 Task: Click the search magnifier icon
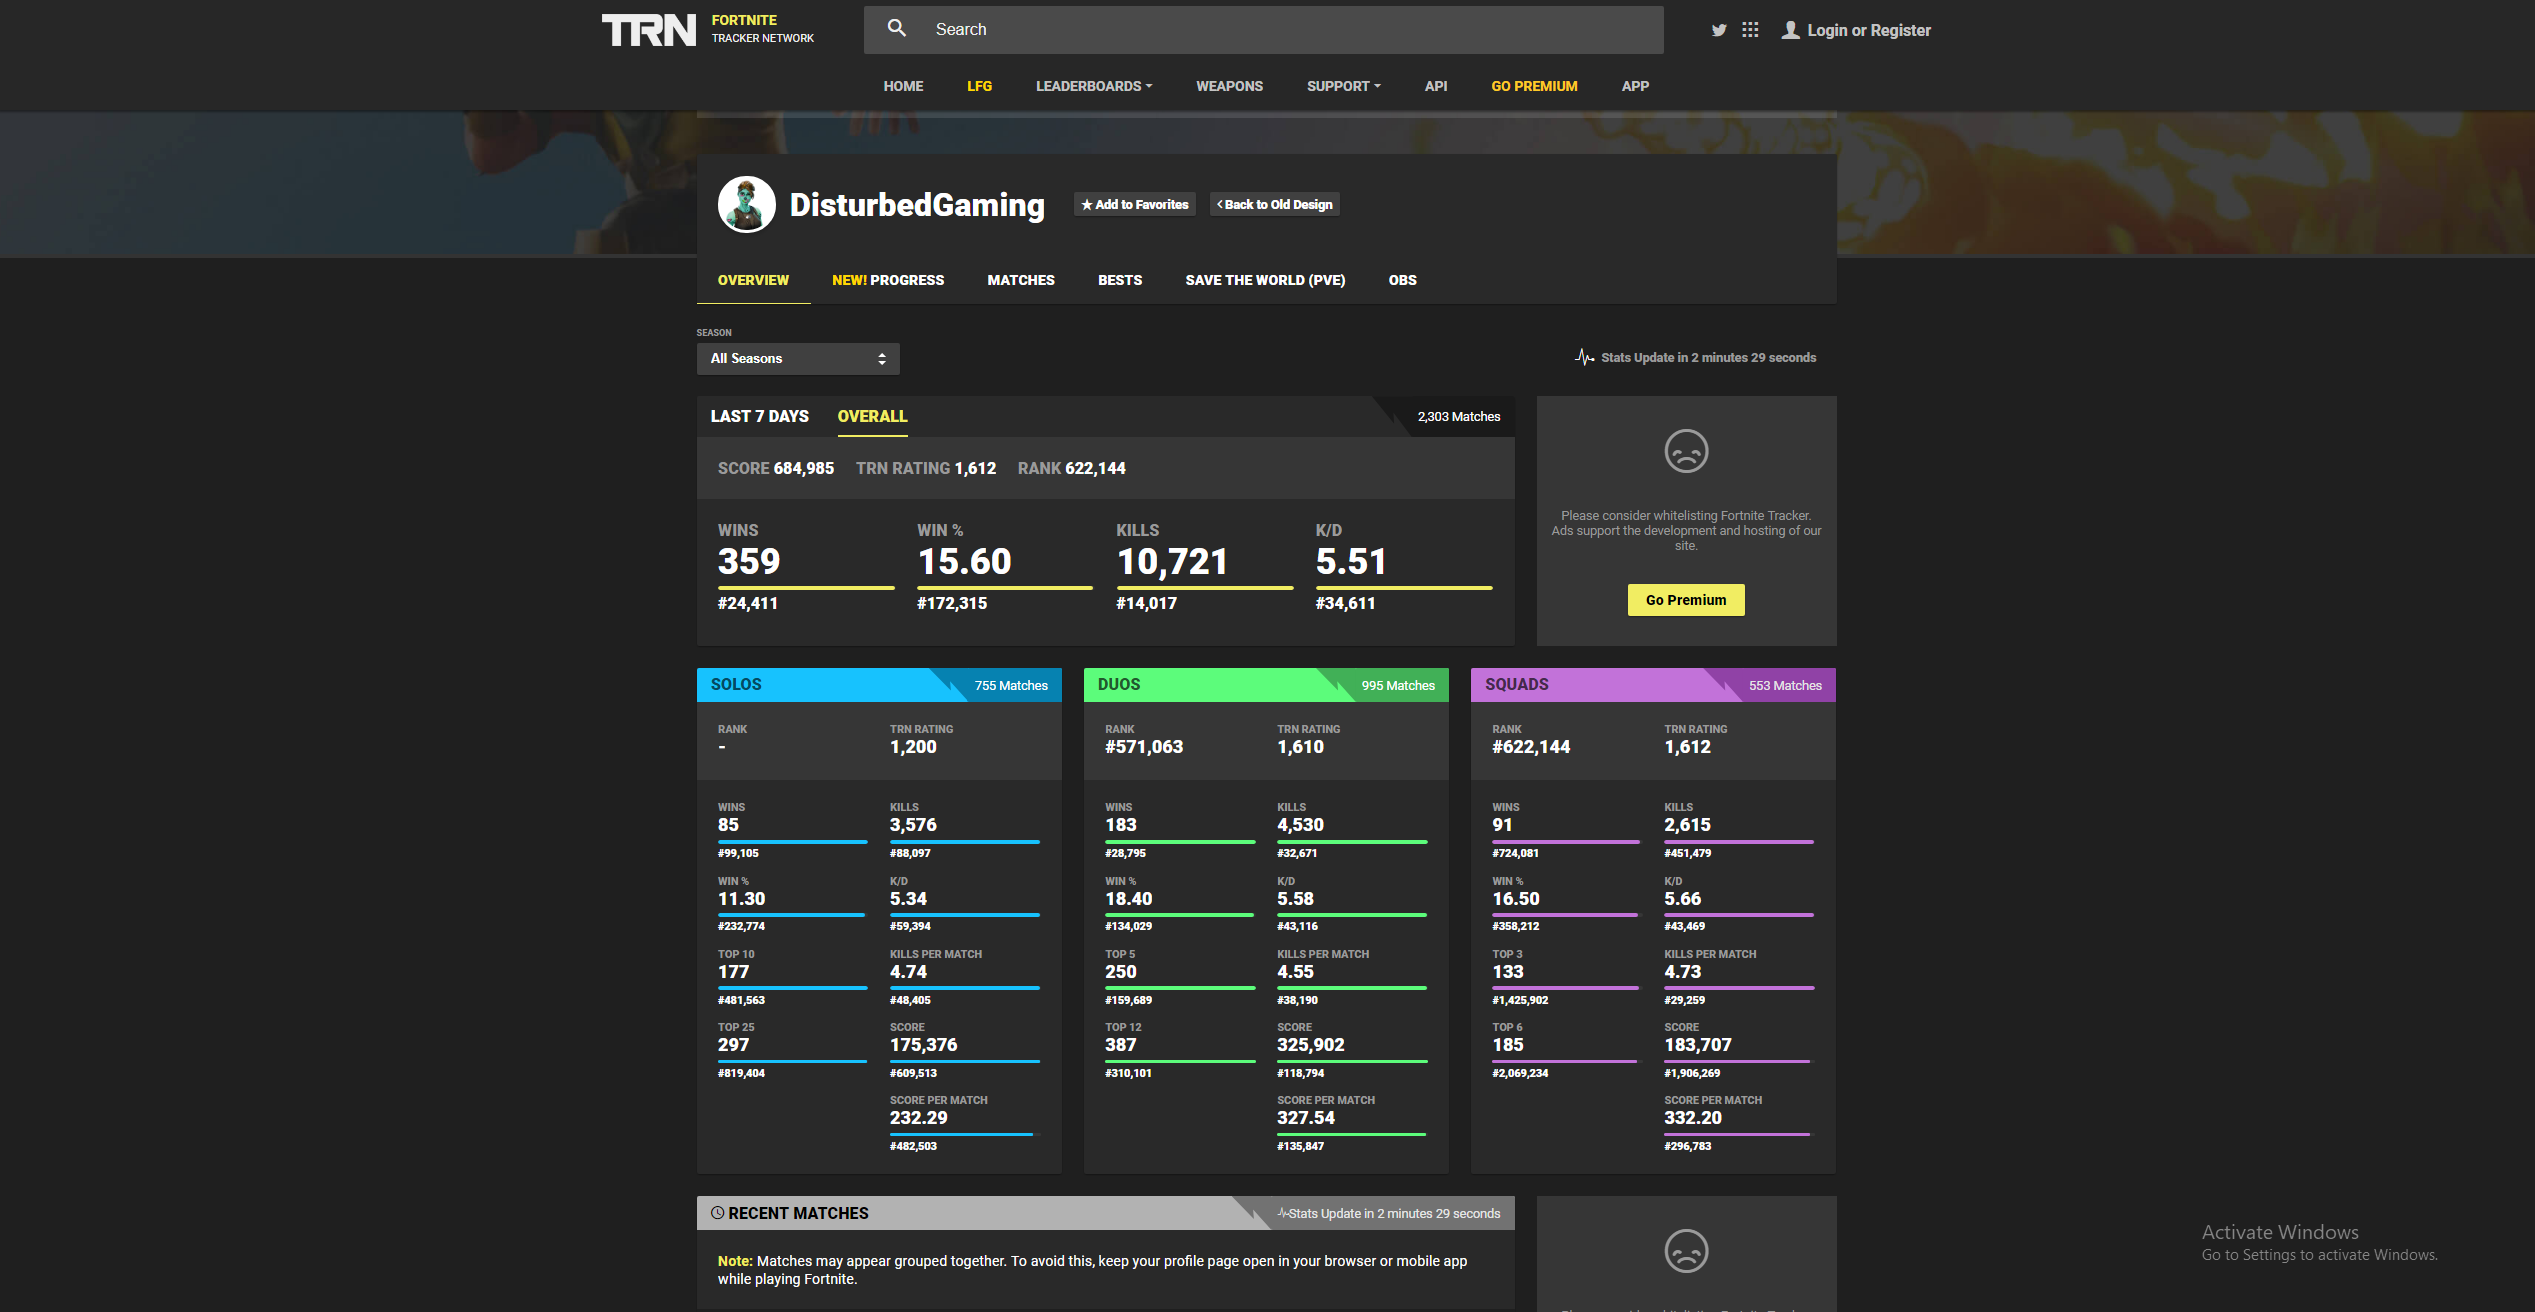[897, 29]
